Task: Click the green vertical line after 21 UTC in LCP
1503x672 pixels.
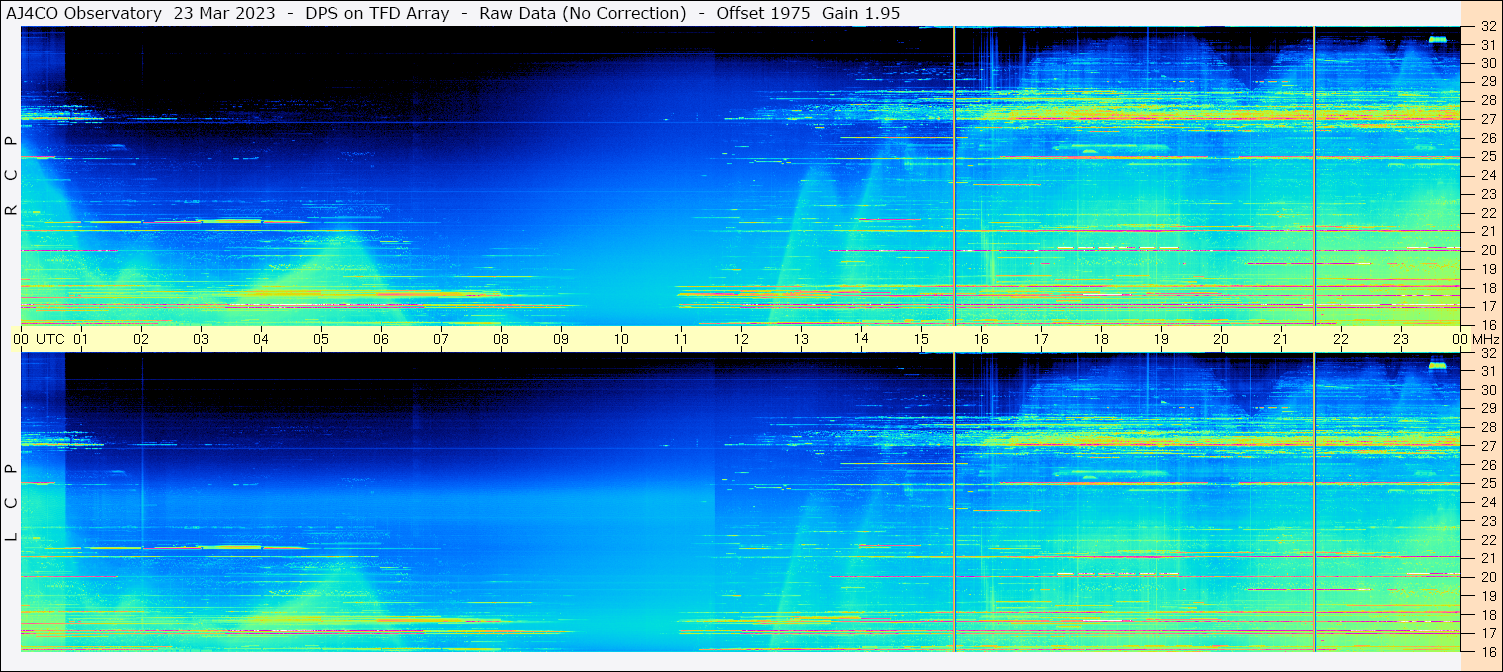Action: pos(1314,502)
